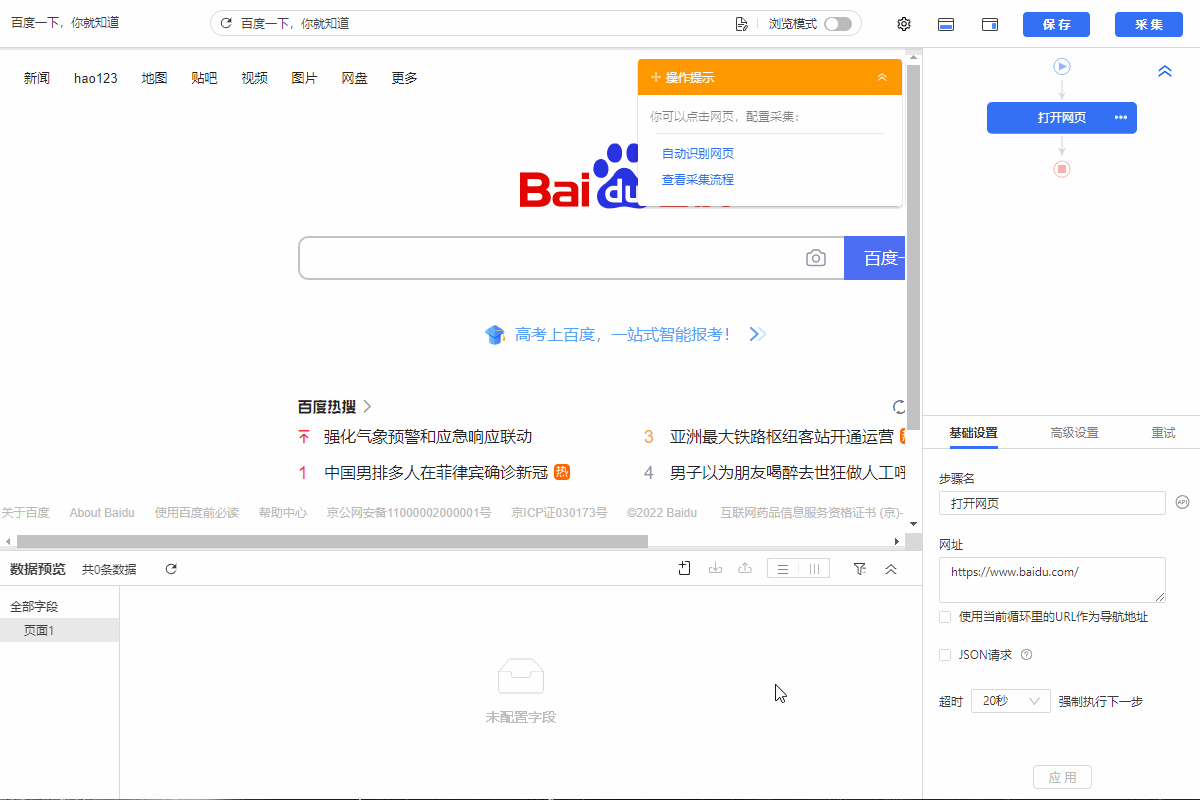The width and height of the screenshot is (1200, 800).
Task: Click the camera image-search icon
Action: (816, 258)
